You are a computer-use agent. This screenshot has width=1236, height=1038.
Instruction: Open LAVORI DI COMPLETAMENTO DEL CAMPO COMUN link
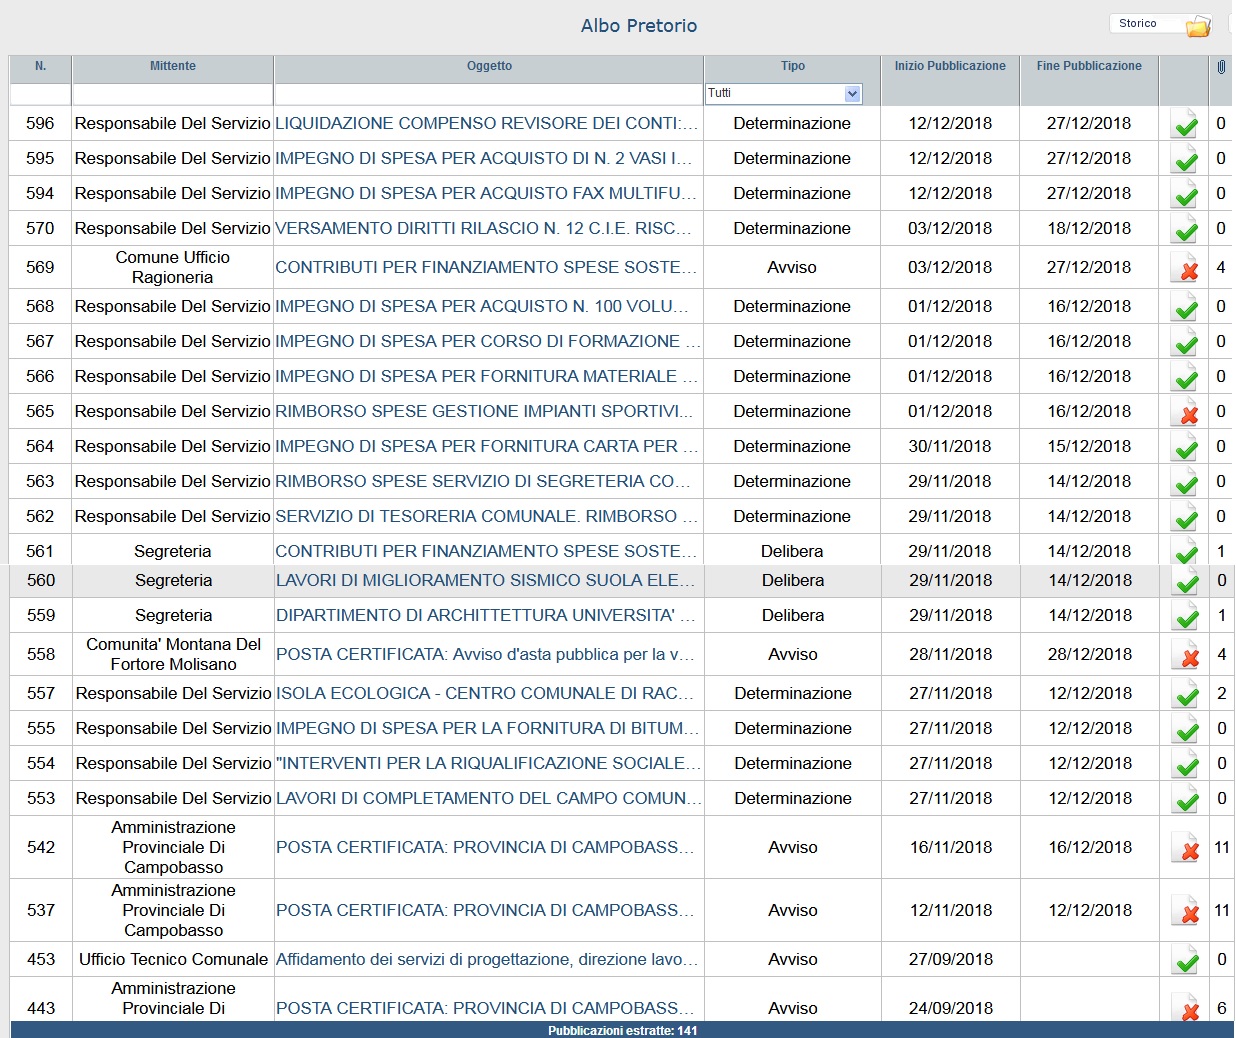(489, 798)
